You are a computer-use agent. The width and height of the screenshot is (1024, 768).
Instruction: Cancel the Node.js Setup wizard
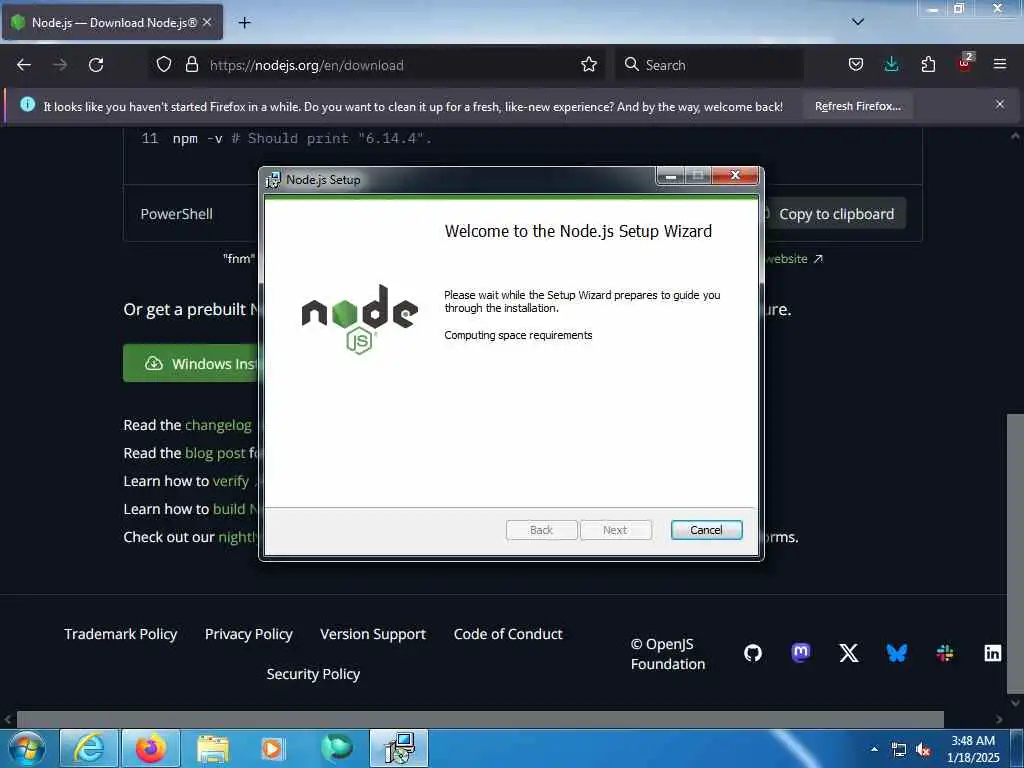[706, 530]
